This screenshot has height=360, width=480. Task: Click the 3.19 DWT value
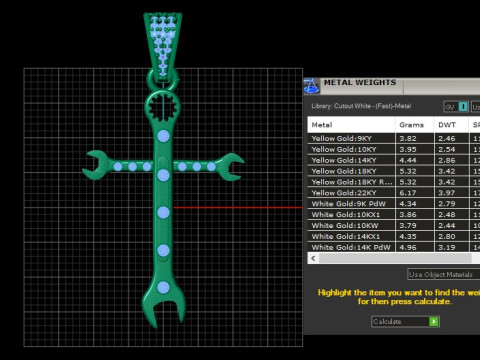[447, 247]
